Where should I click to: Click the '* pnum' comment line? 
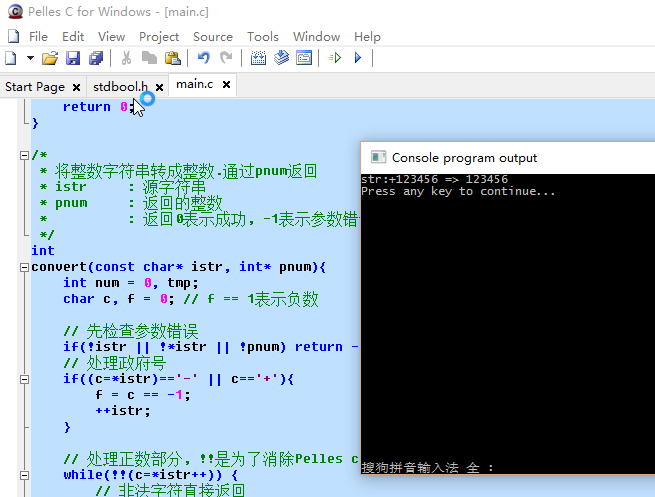pos(131,203)
